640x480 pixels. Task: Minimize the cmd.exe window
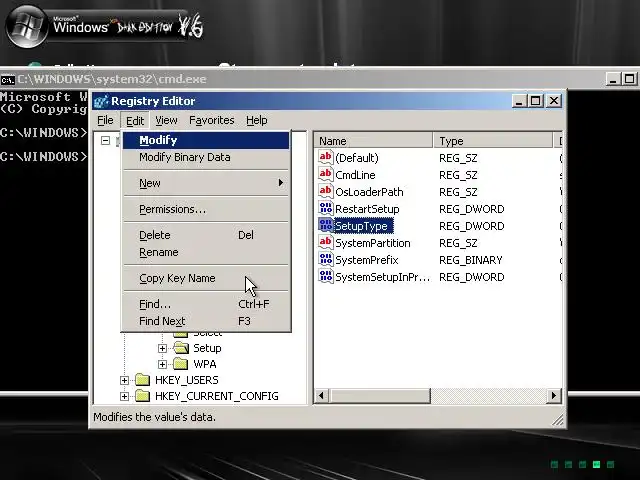coord(613,79)
